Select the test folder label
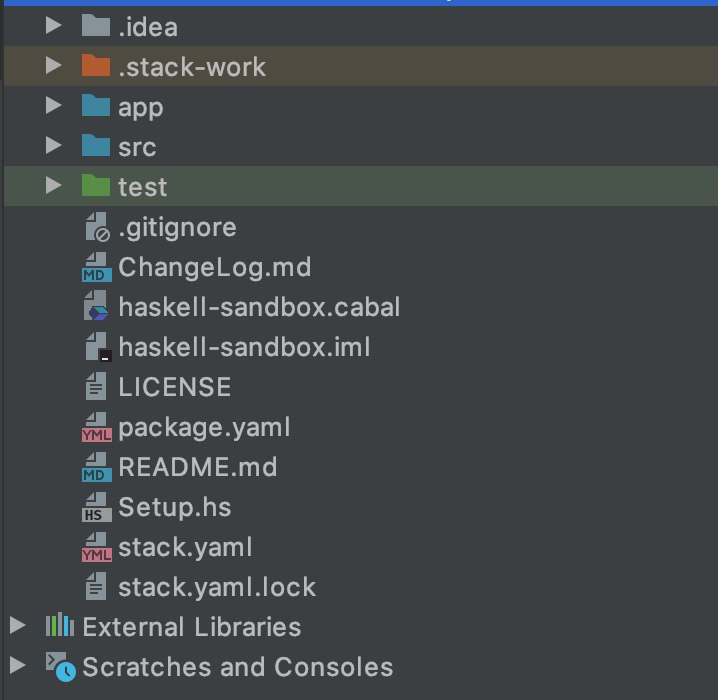This screenshot has height=700, width=718. [142, 187]
